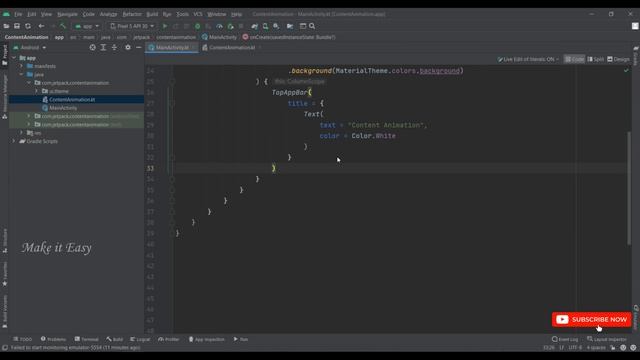Click the Open file toolbar icon
Viewport: 640px width, 360px height.
click(x=6, y=26)
